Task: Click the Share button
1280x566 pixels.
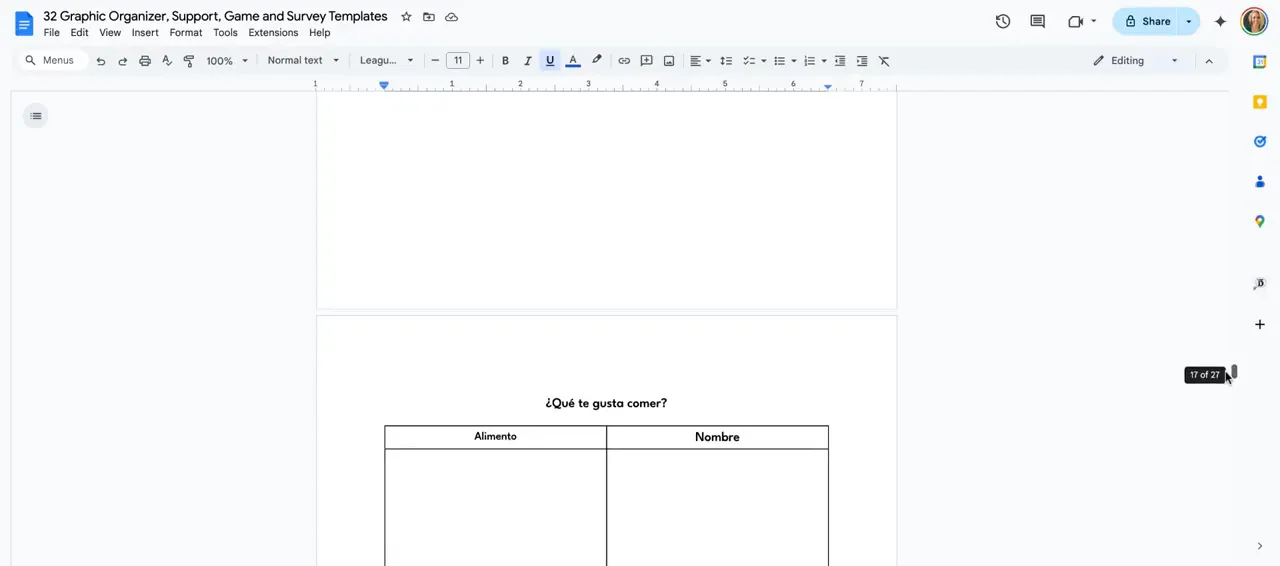Action: pyautogui.click(x=1146, y=21)
